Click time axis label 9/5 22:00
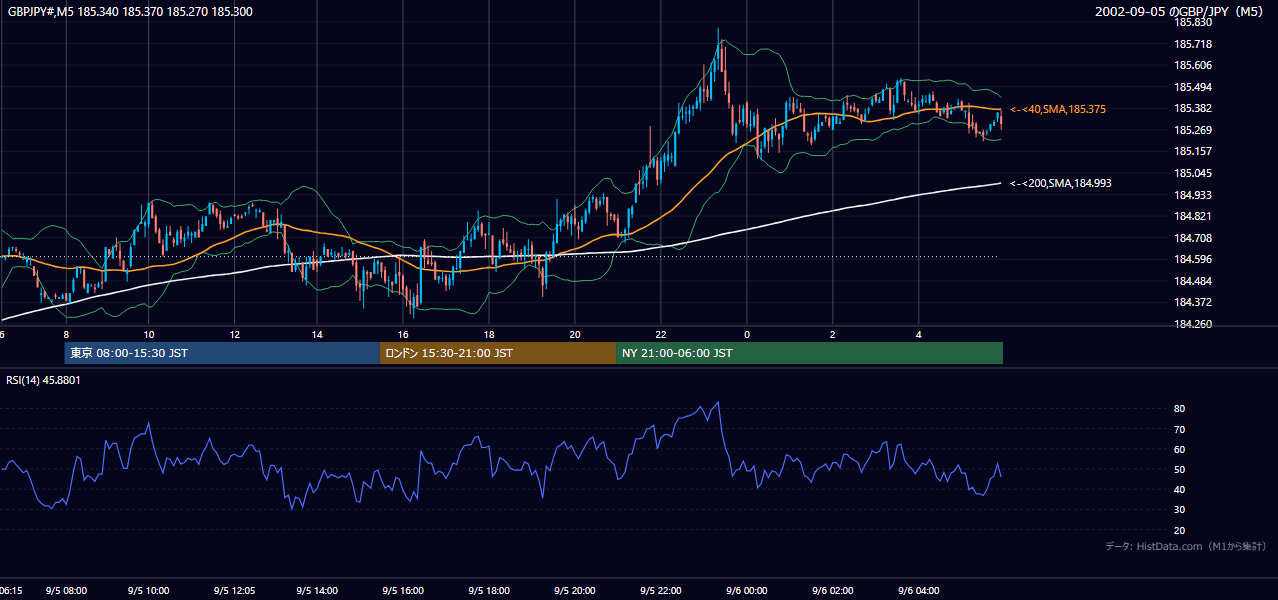Screen dimensions: 1278x600 pyautogui.click(x=660, y=591)
